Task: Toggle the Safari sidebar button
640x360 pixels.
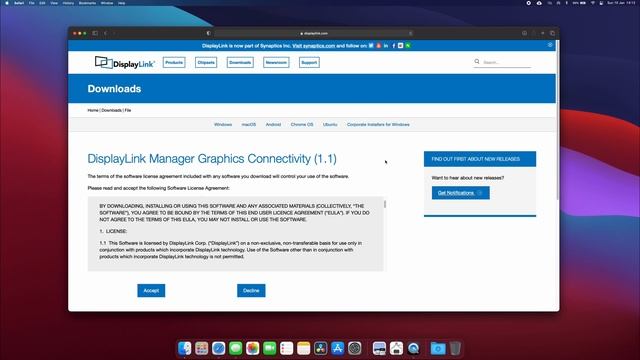Action: (95, 33)
